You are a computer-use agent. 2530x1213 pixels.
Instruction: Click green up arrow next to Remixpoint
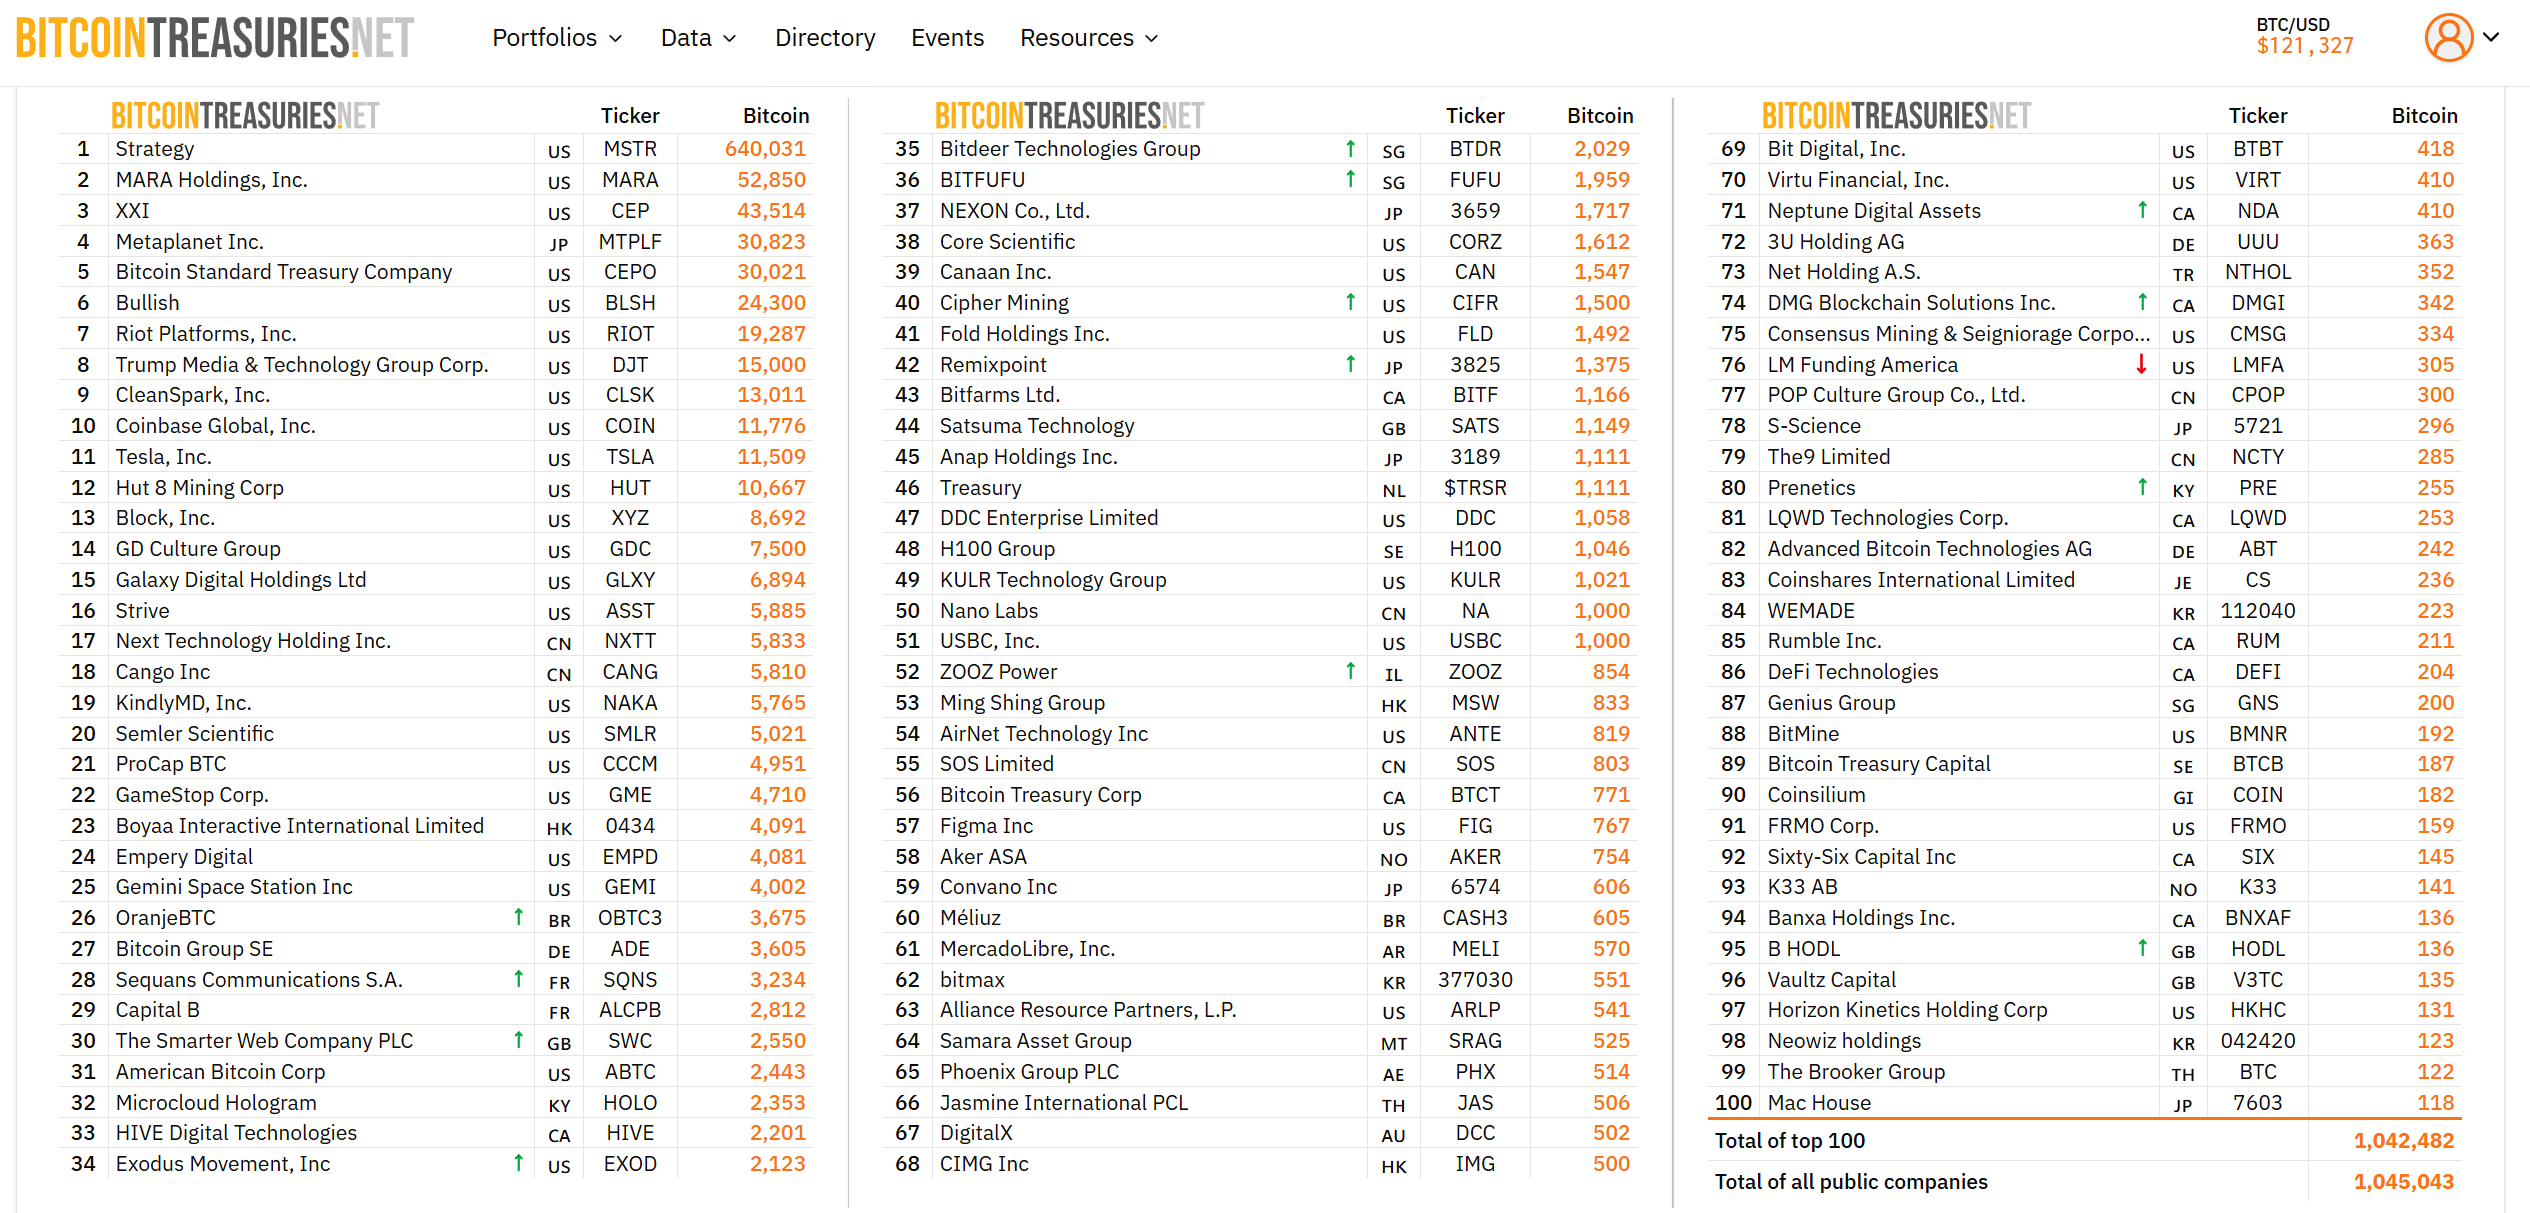[x=1350, y=364]
